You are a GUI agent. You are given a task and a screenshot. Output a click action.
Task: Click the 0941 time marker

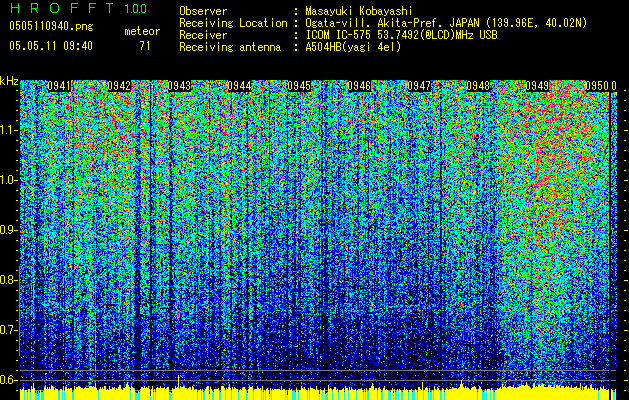[59, 86]
